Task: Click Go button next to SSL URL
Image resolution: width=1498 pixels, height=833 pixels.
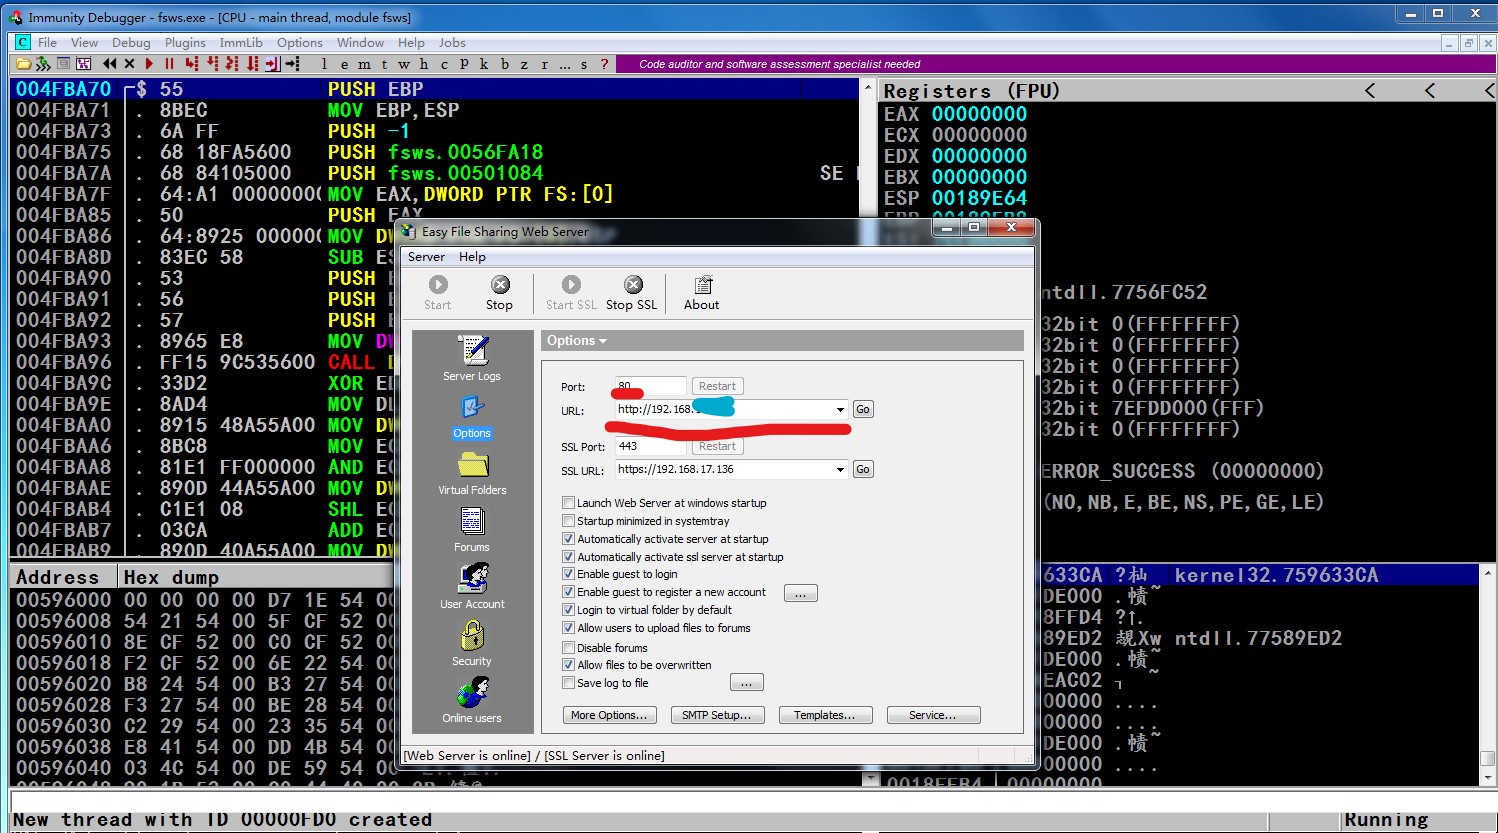Action: pyautogui.click(x=863, y=470)
